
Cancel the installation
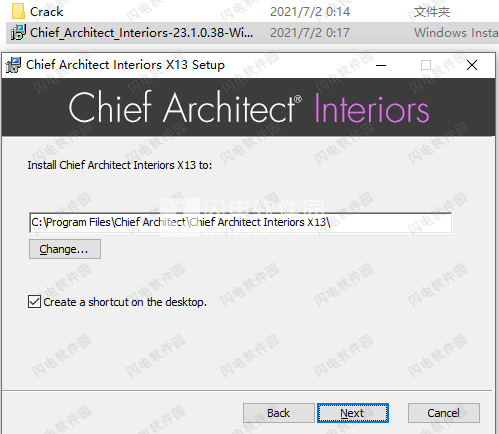[444, 413]
